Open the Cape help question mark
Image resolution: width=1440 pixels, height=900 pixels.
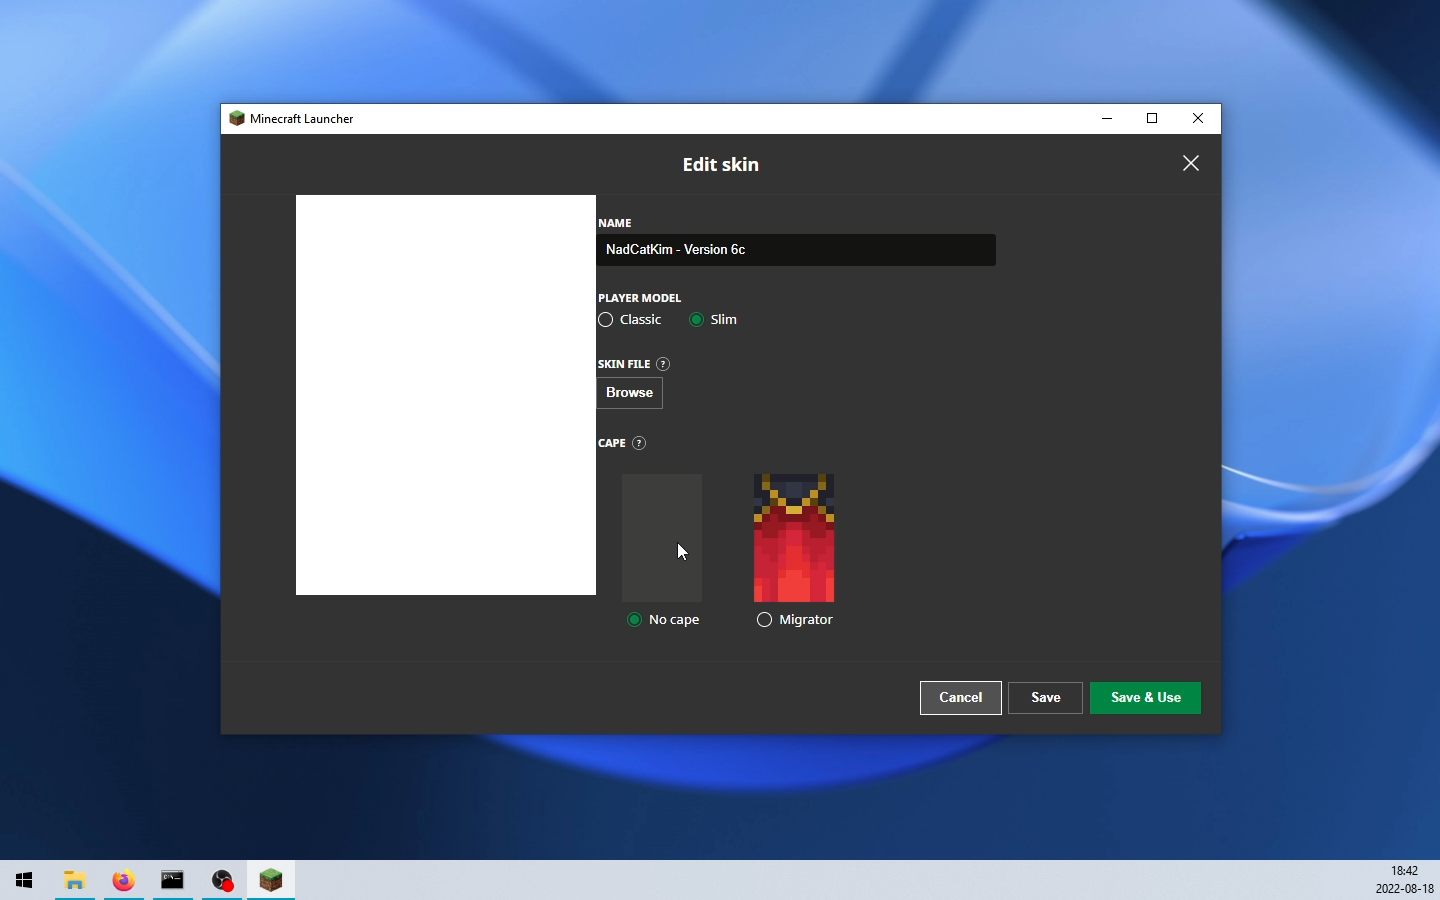click(640, 443)
